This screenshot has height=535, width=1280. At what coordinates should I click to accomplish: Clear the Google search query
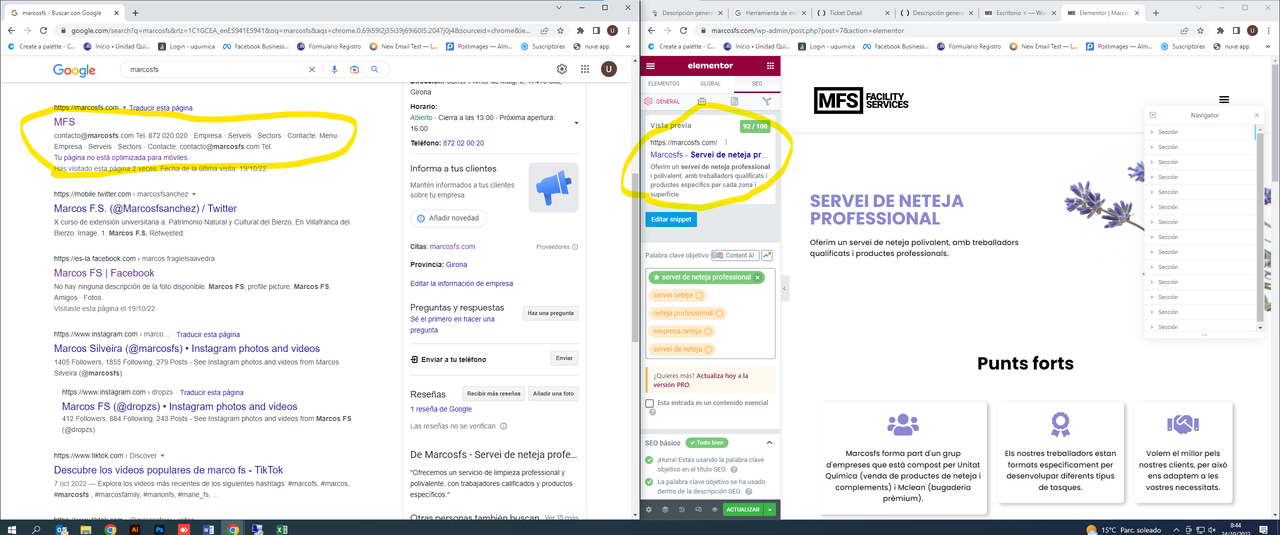[312, 69]
